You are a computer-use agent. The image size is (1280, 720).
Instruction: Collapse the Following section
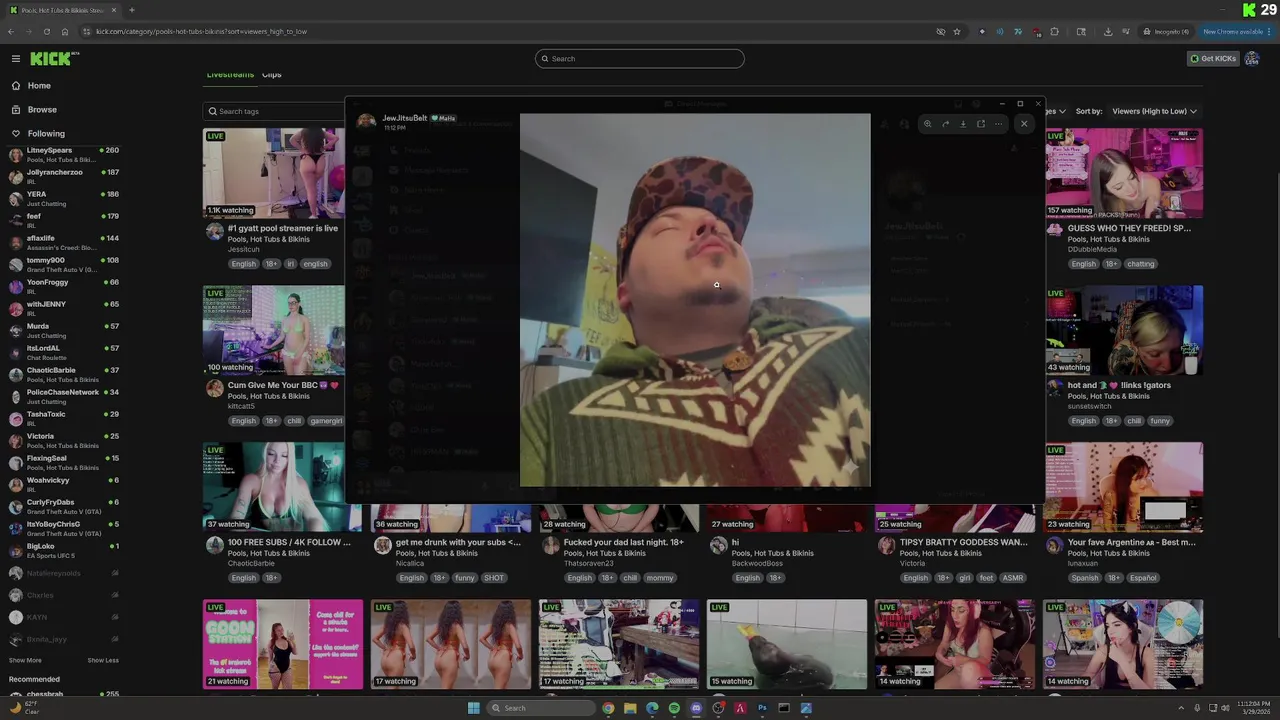click(x=46, y=134)
